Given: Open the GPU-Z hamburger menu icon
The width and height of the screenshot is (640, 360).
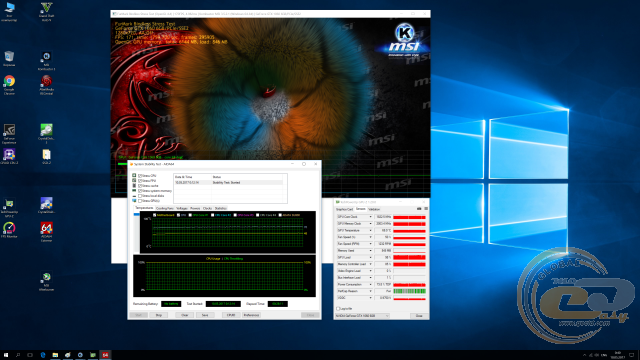Looking at the screenshot, I should 426,209.
